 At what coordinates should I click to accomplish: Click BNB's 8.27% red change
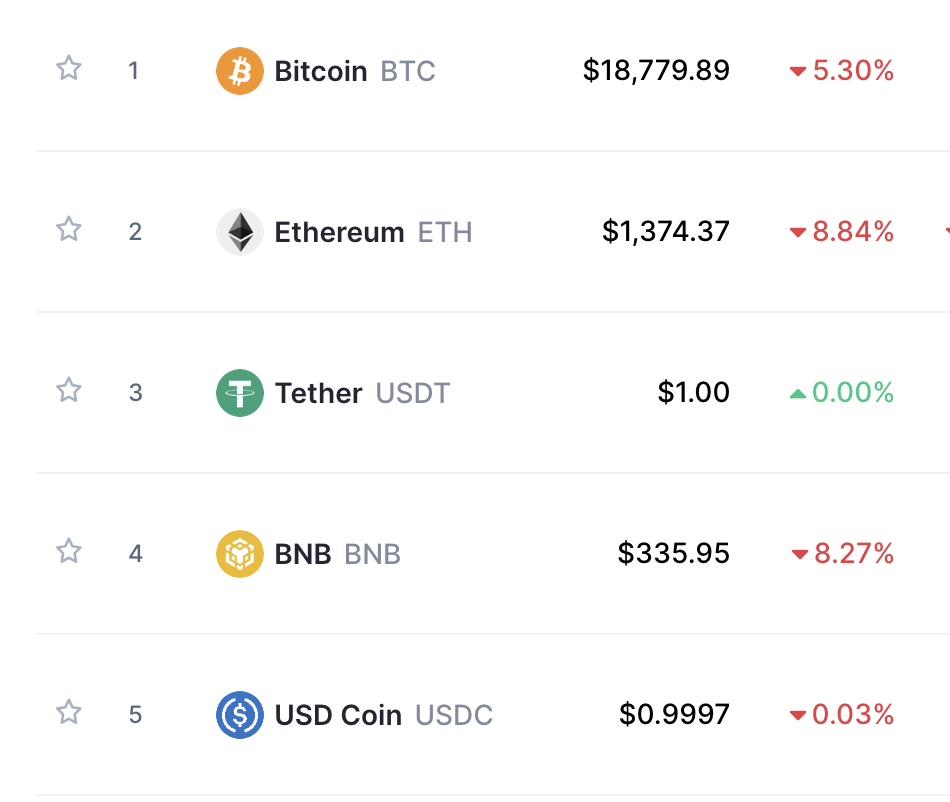pos(842,554)
